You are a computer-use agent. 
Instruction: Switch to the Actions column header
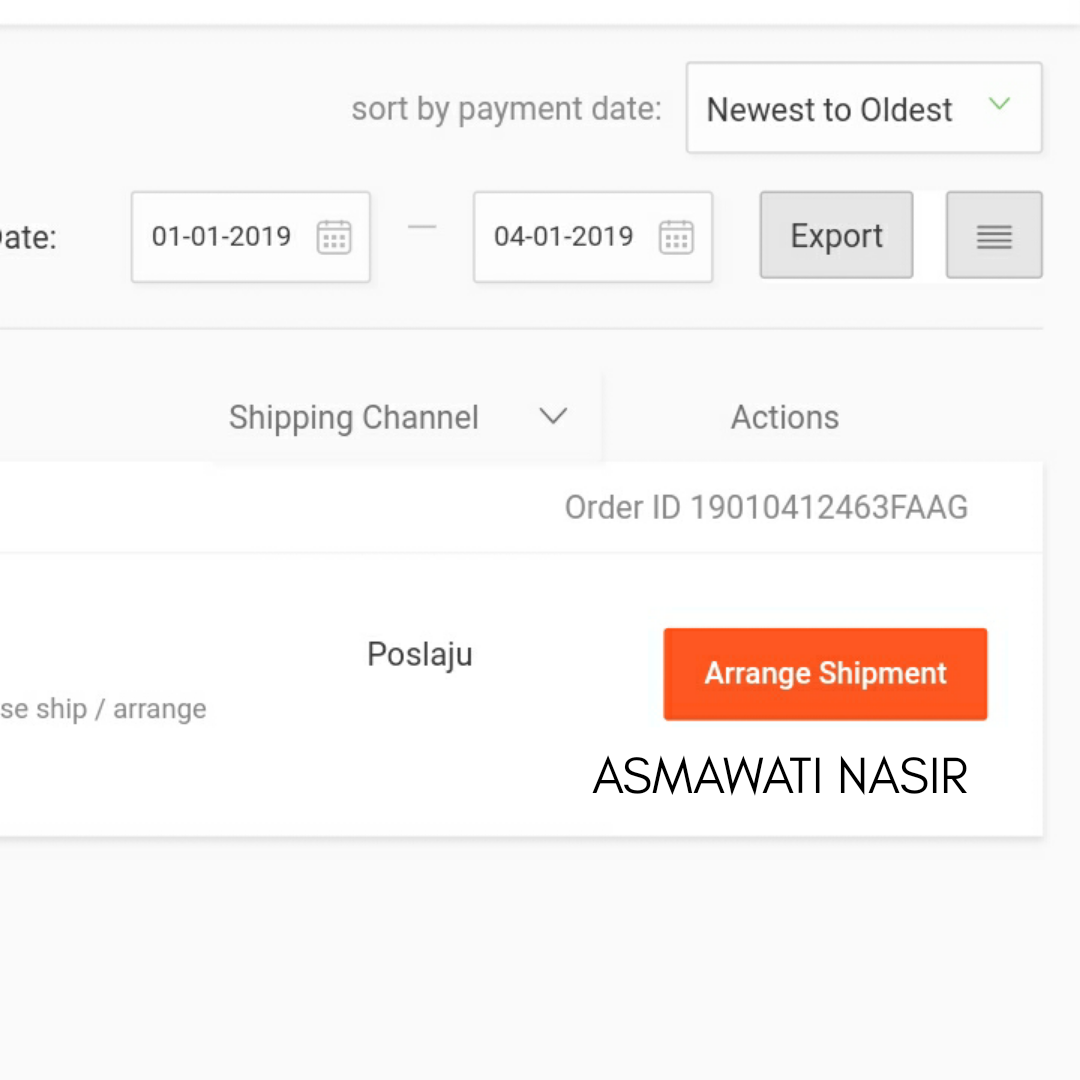coord(784,417)
